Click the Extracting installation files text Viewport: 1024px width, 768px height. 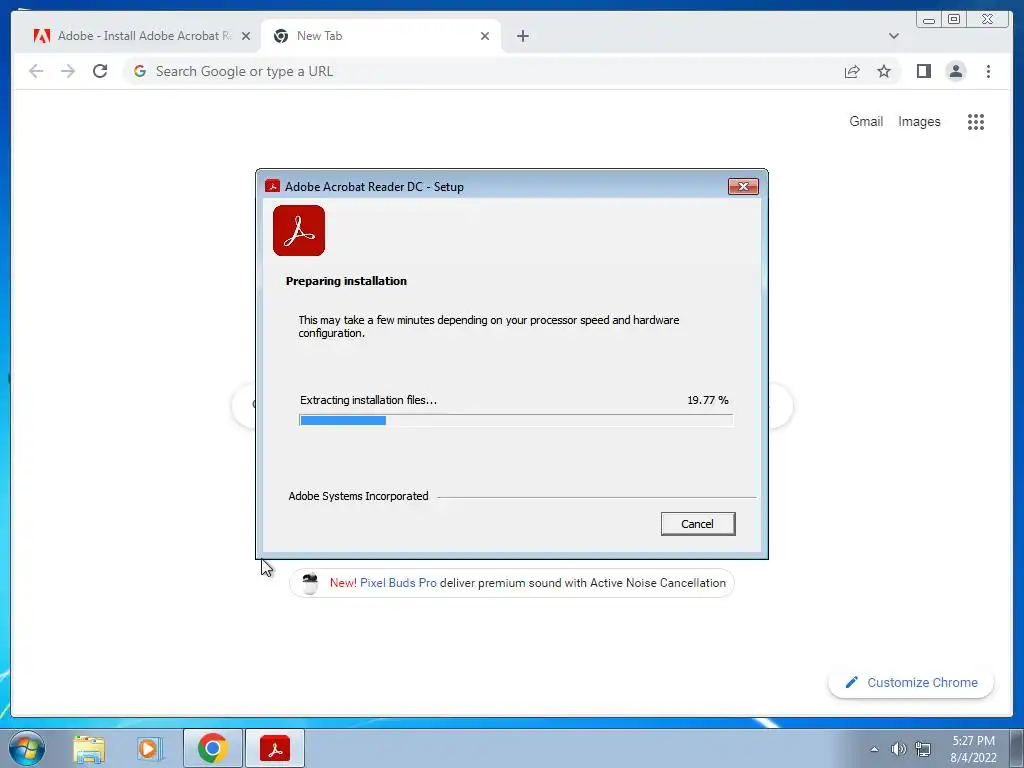pyautogui.click(x=368, y=400)
